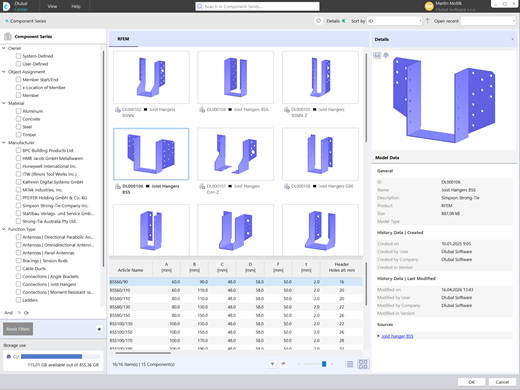Screen dimensions: 520x390
Task: Open the Help menu
Action: (76, 6)
